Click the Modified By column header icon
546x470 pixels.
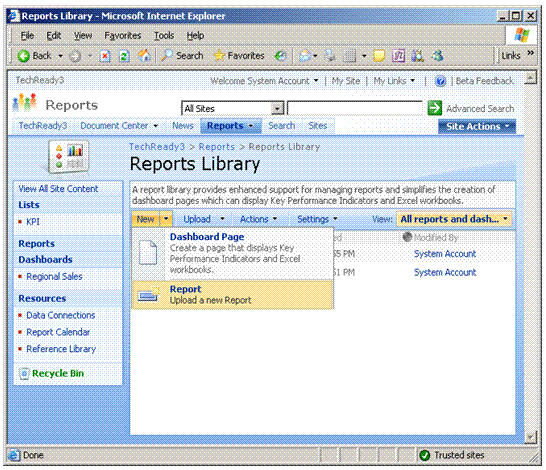point(407,237)
